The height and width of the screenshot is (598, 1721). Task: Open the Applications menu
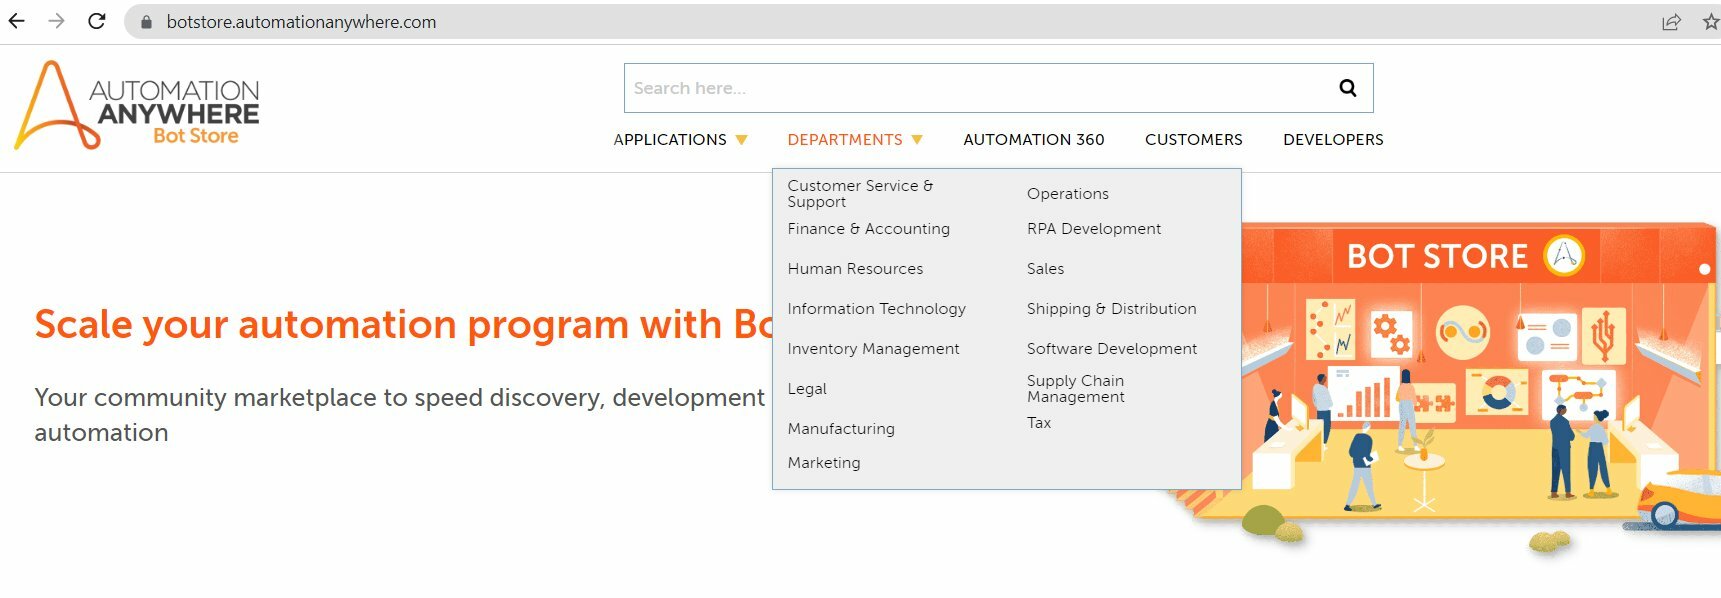[x=670, y=140]
